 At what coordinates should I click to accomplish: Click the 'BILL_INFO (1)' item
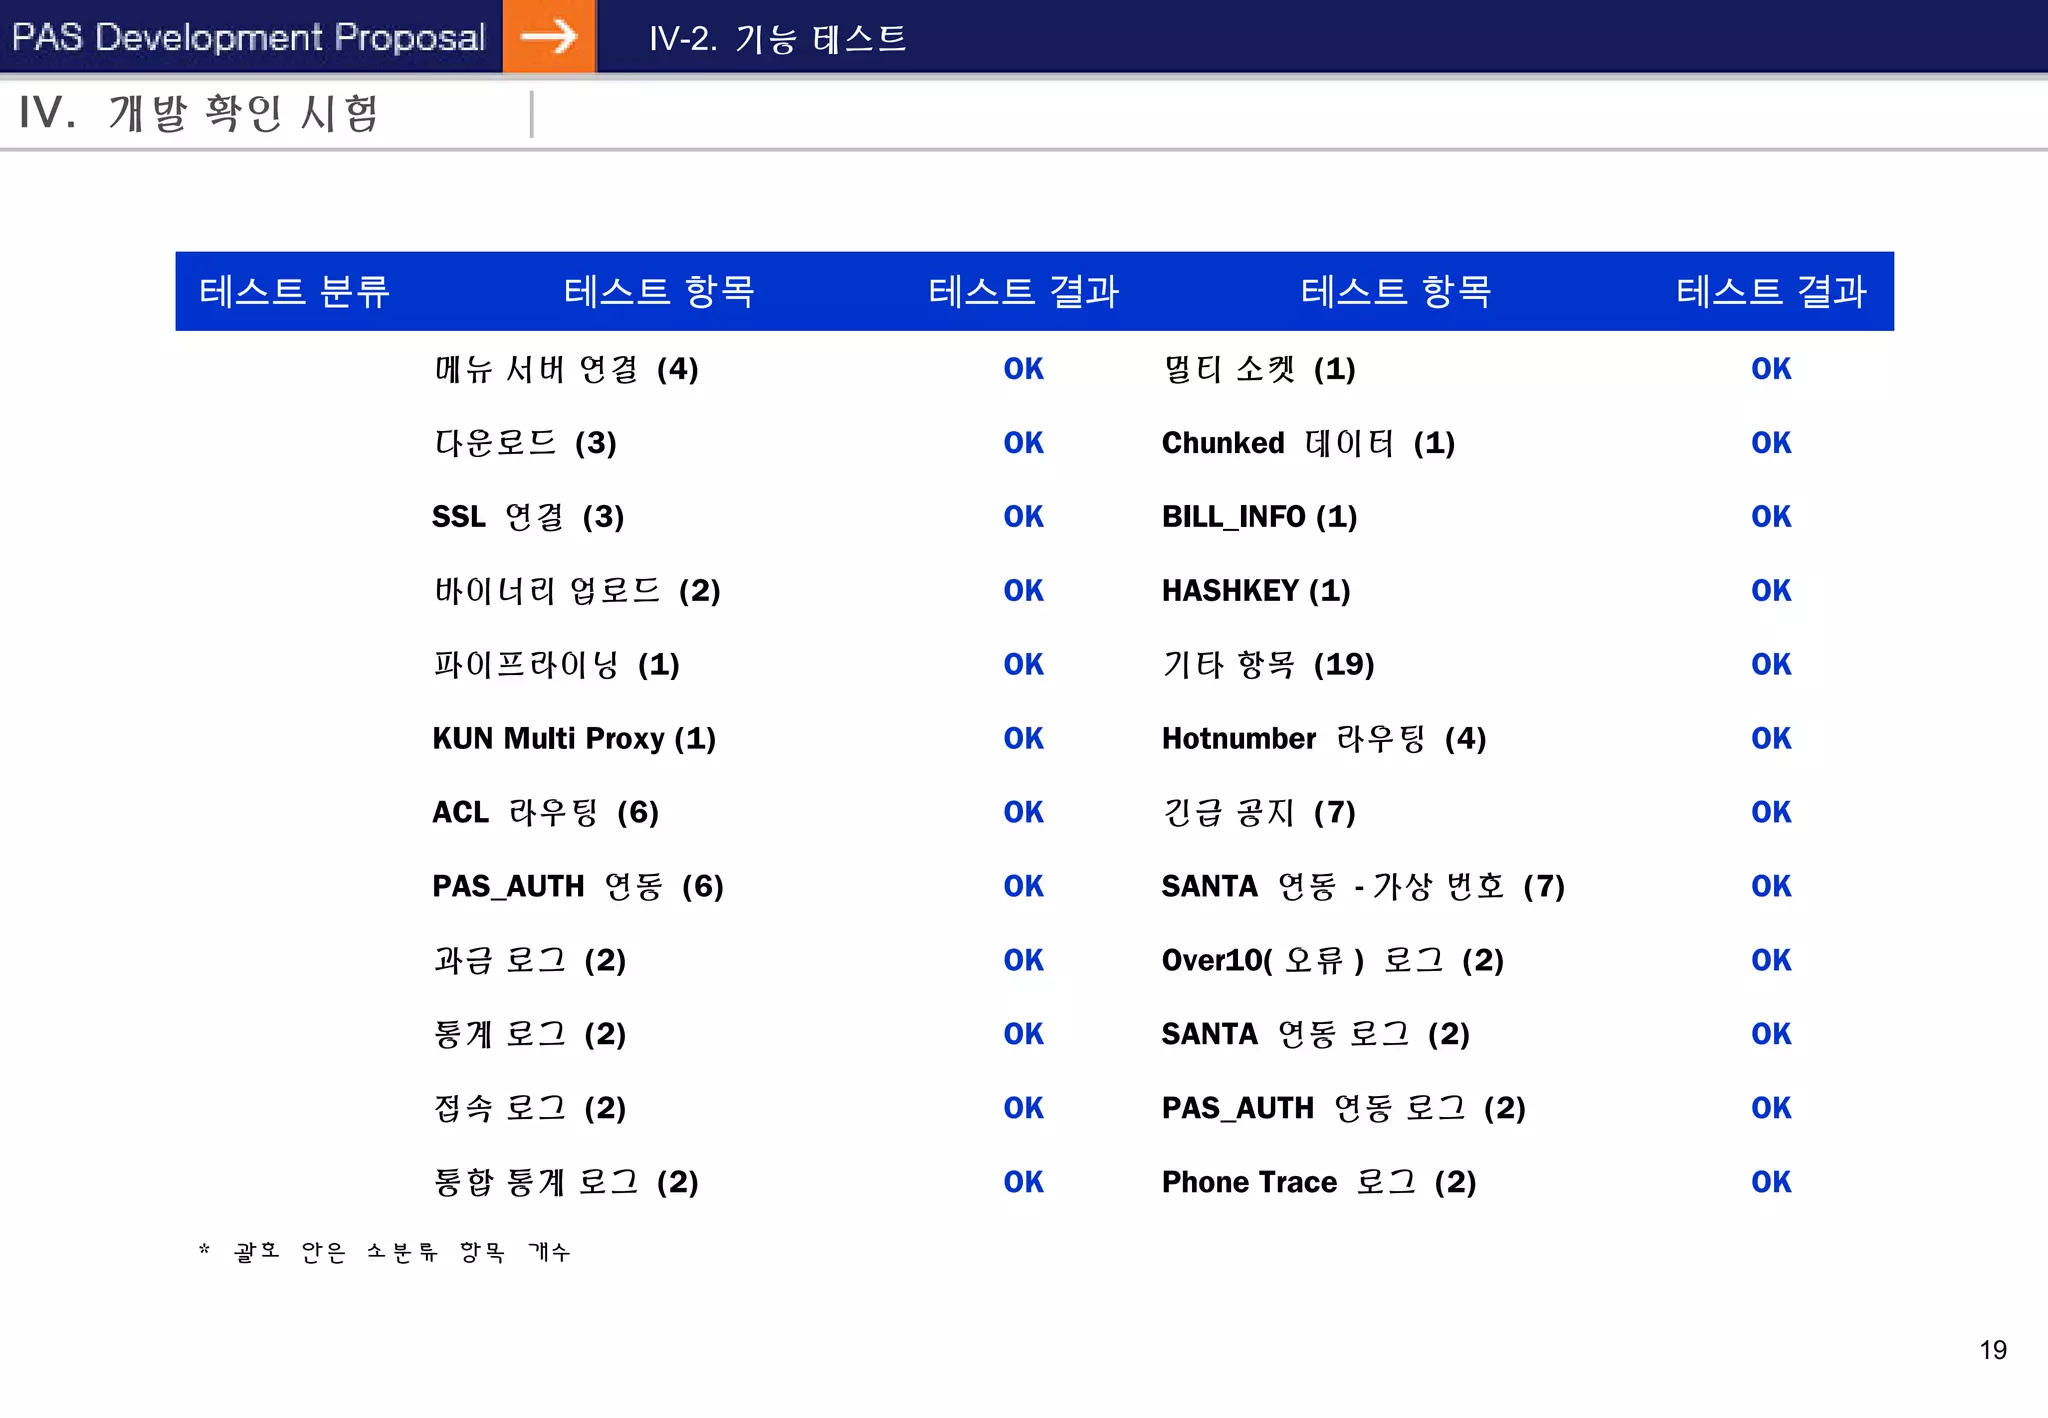tap(1259, 517)
